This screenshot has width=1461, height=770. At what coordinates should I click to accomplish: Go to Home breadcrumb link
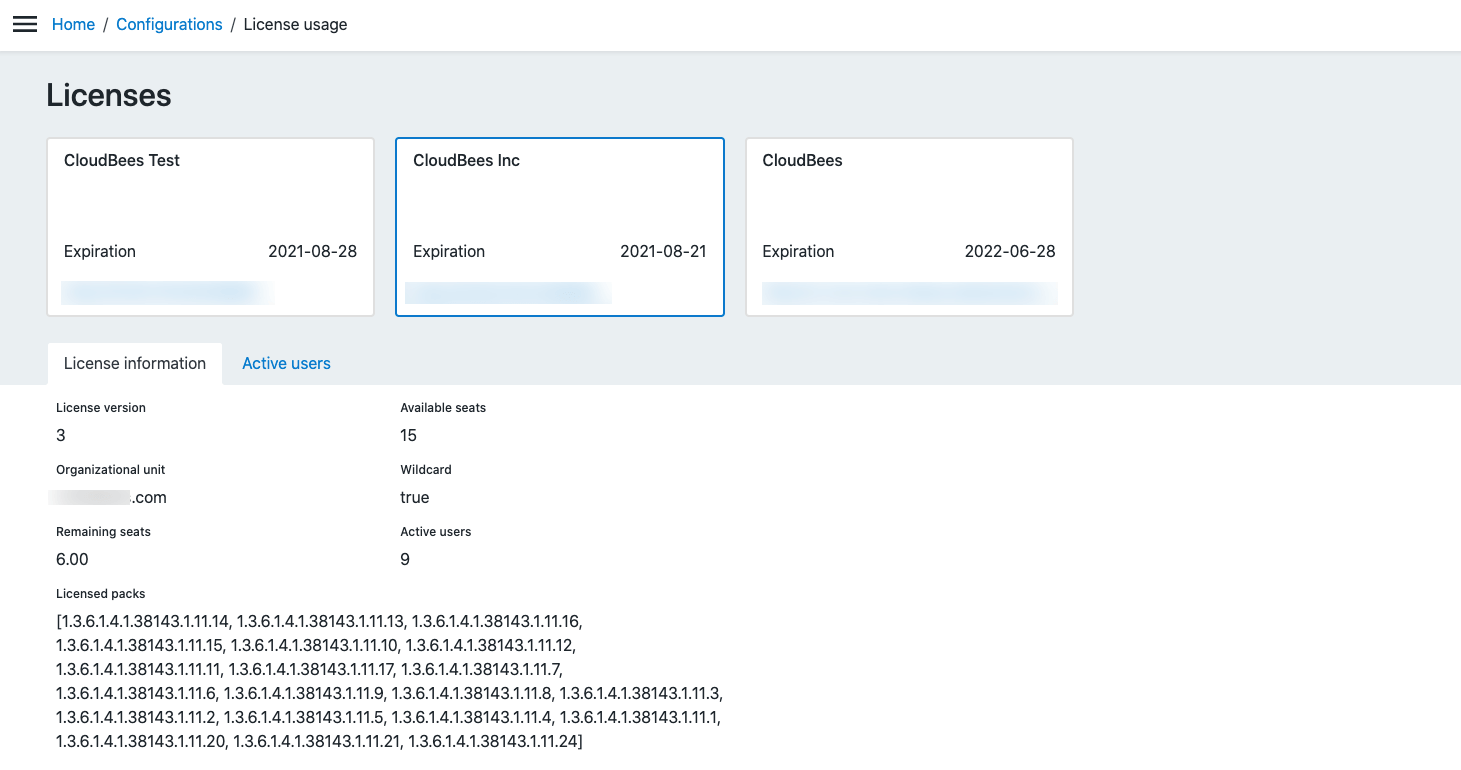[x=73, y=24]
